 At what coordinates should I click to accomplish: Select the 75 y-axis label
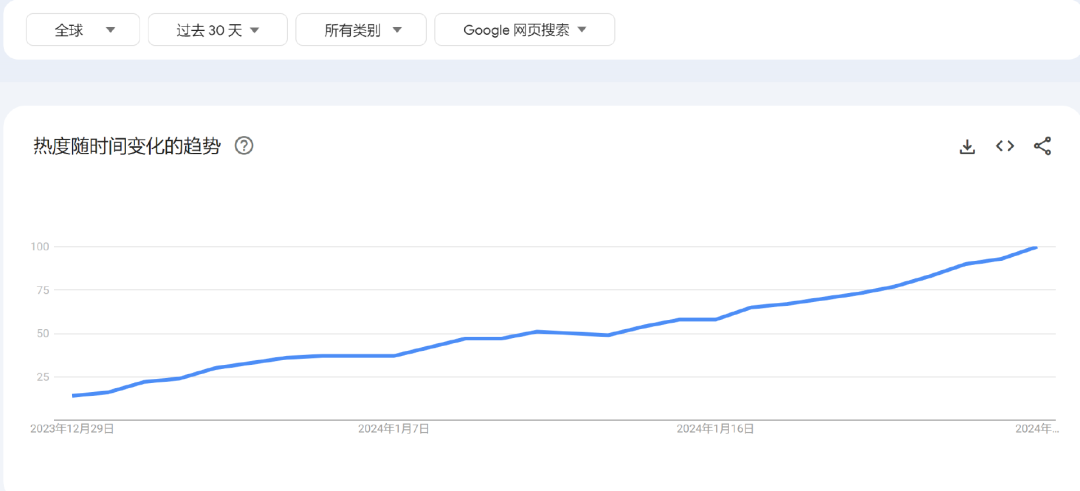[42, 290]
